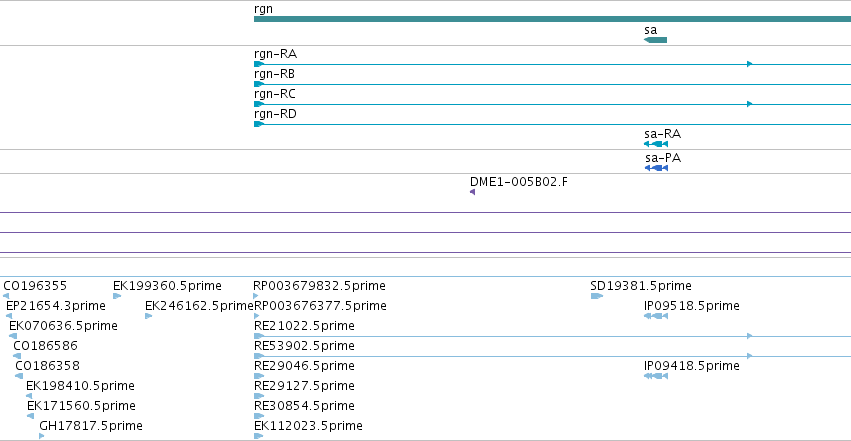
Task: Click the RE21022.5prime start glyph
Action: [259, 336]
